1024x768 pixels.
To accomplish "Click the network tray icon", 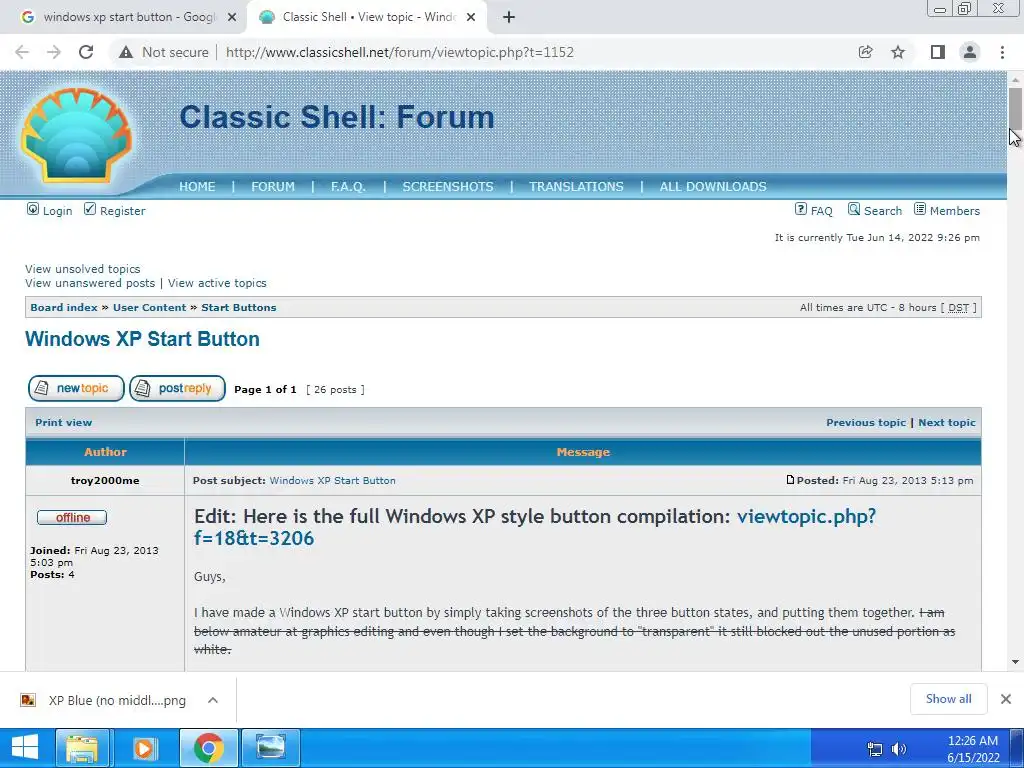I will point(874,749).
